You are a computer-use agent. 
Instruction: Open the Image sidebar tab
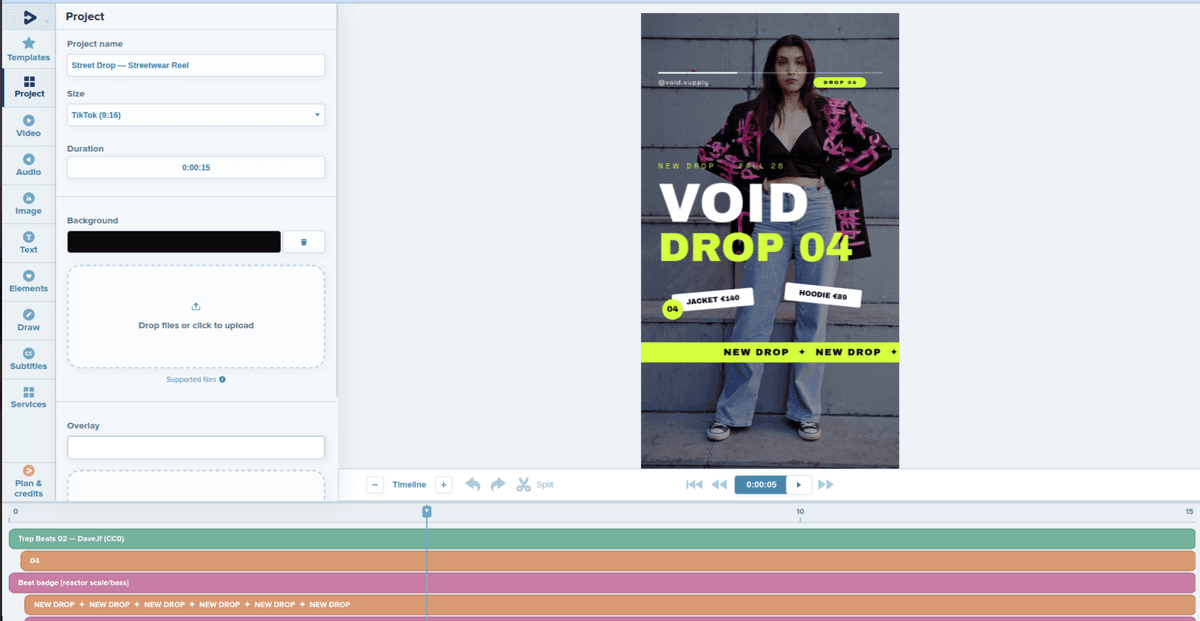pos(28,204)
